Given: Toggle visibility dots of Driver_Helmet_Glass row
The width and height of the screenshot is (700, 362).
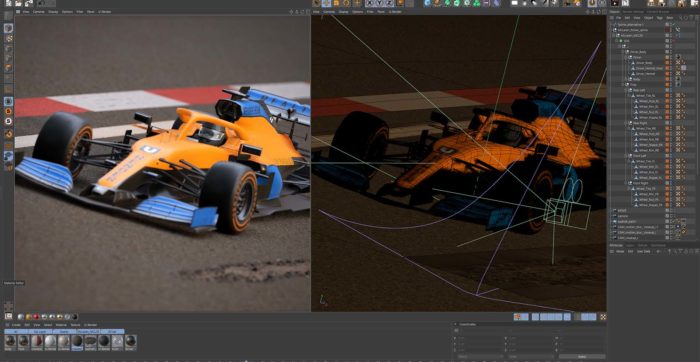Looking at the screenshot, I should tap(671, 68).
